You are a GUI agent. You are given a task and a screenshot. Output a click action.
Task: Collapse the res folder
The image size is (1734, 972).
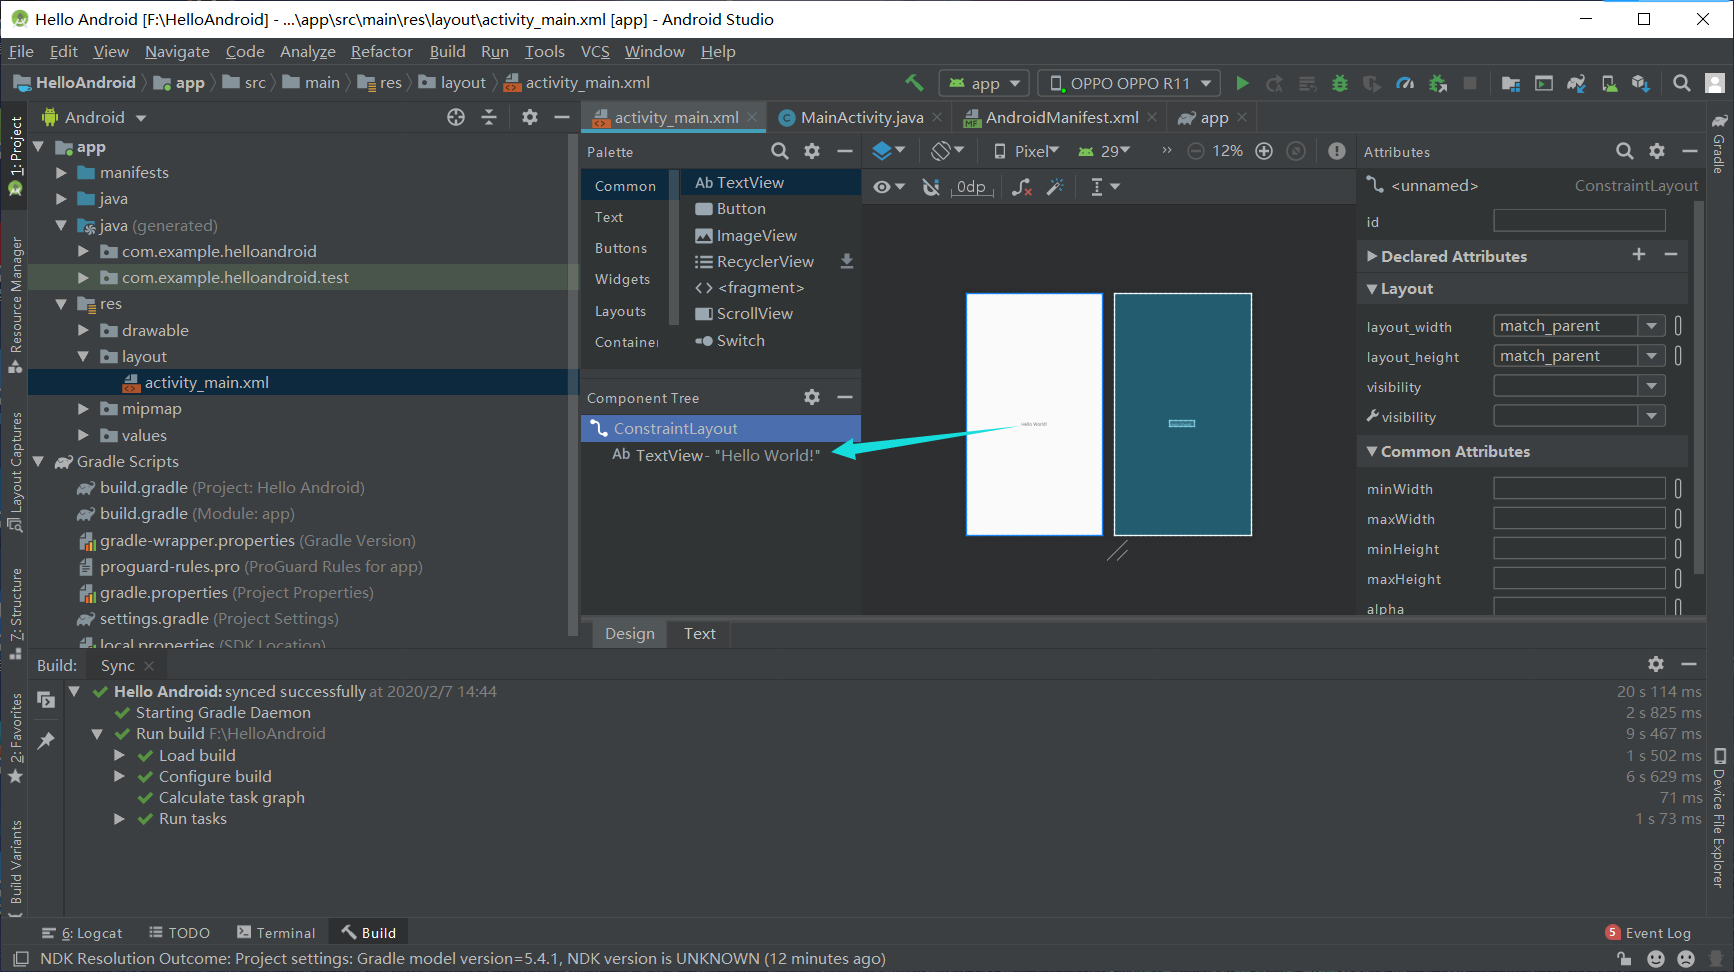click(61, 304)
